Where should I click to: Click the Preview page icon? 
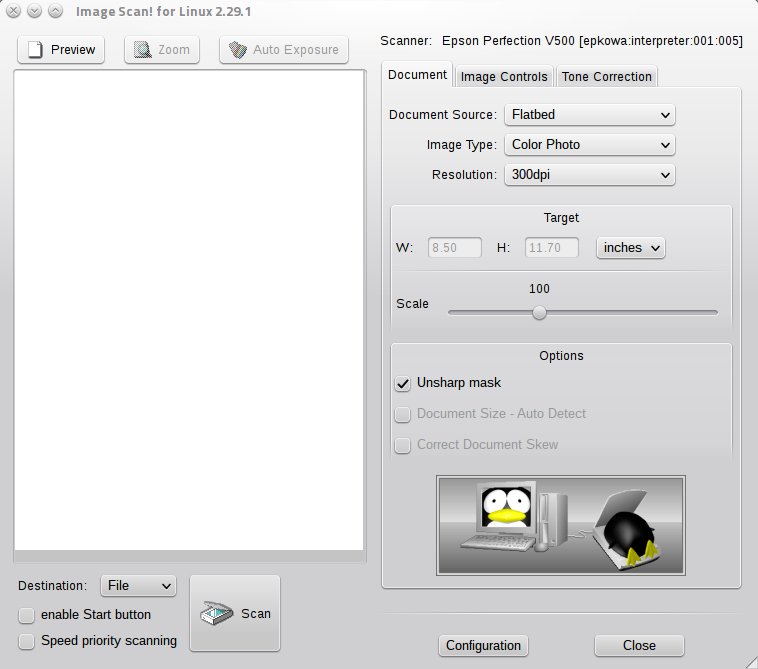pyautogui.click(x=37, y=50)
